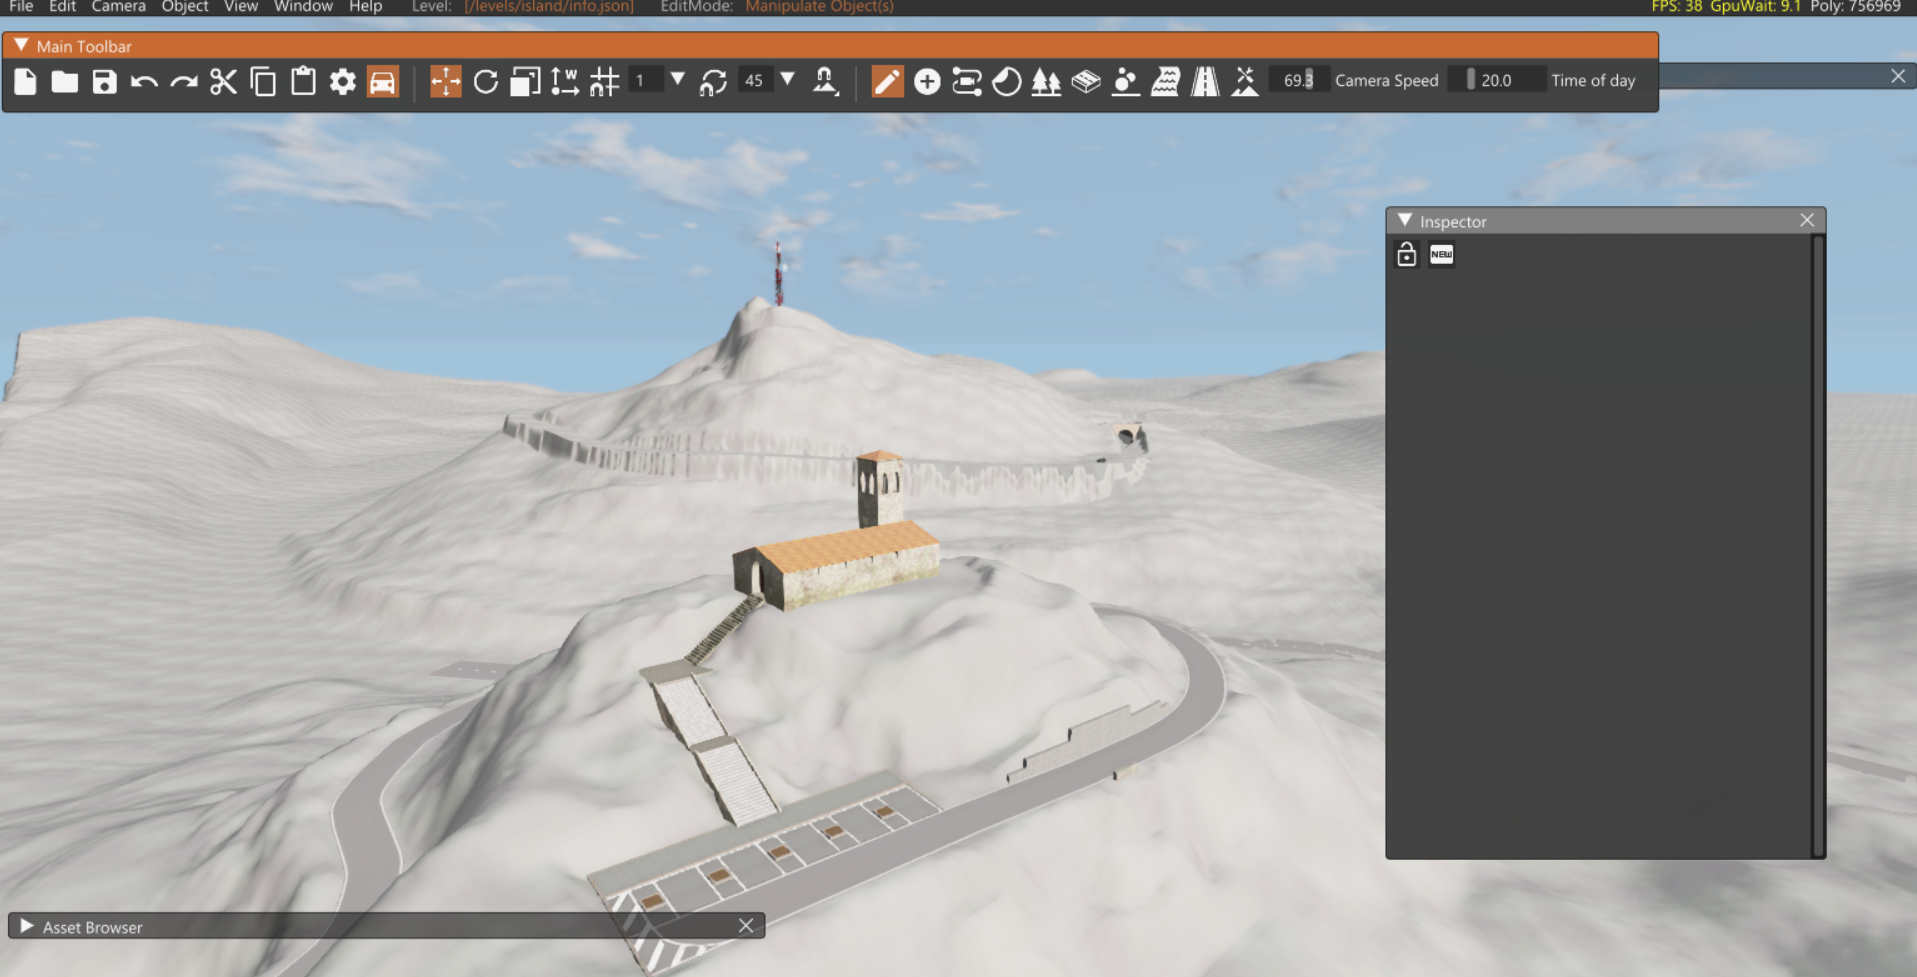Paste from the clipboard icon

pyautogui.click(x=303, y=81)
